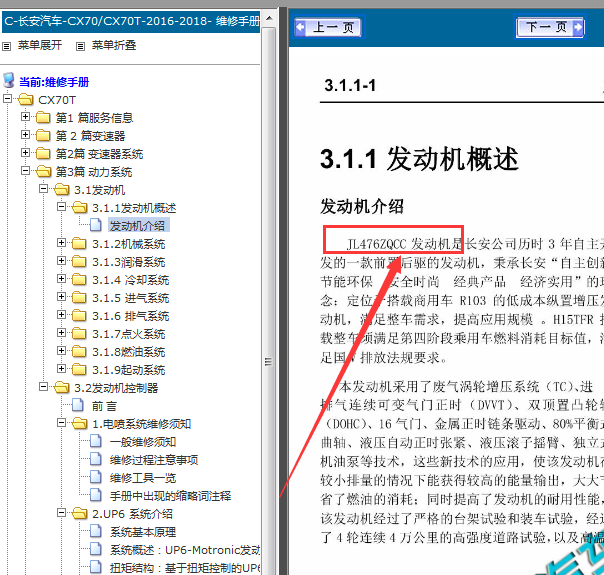Expand 3.1.9起动系统 node

(x=61, y=369)
